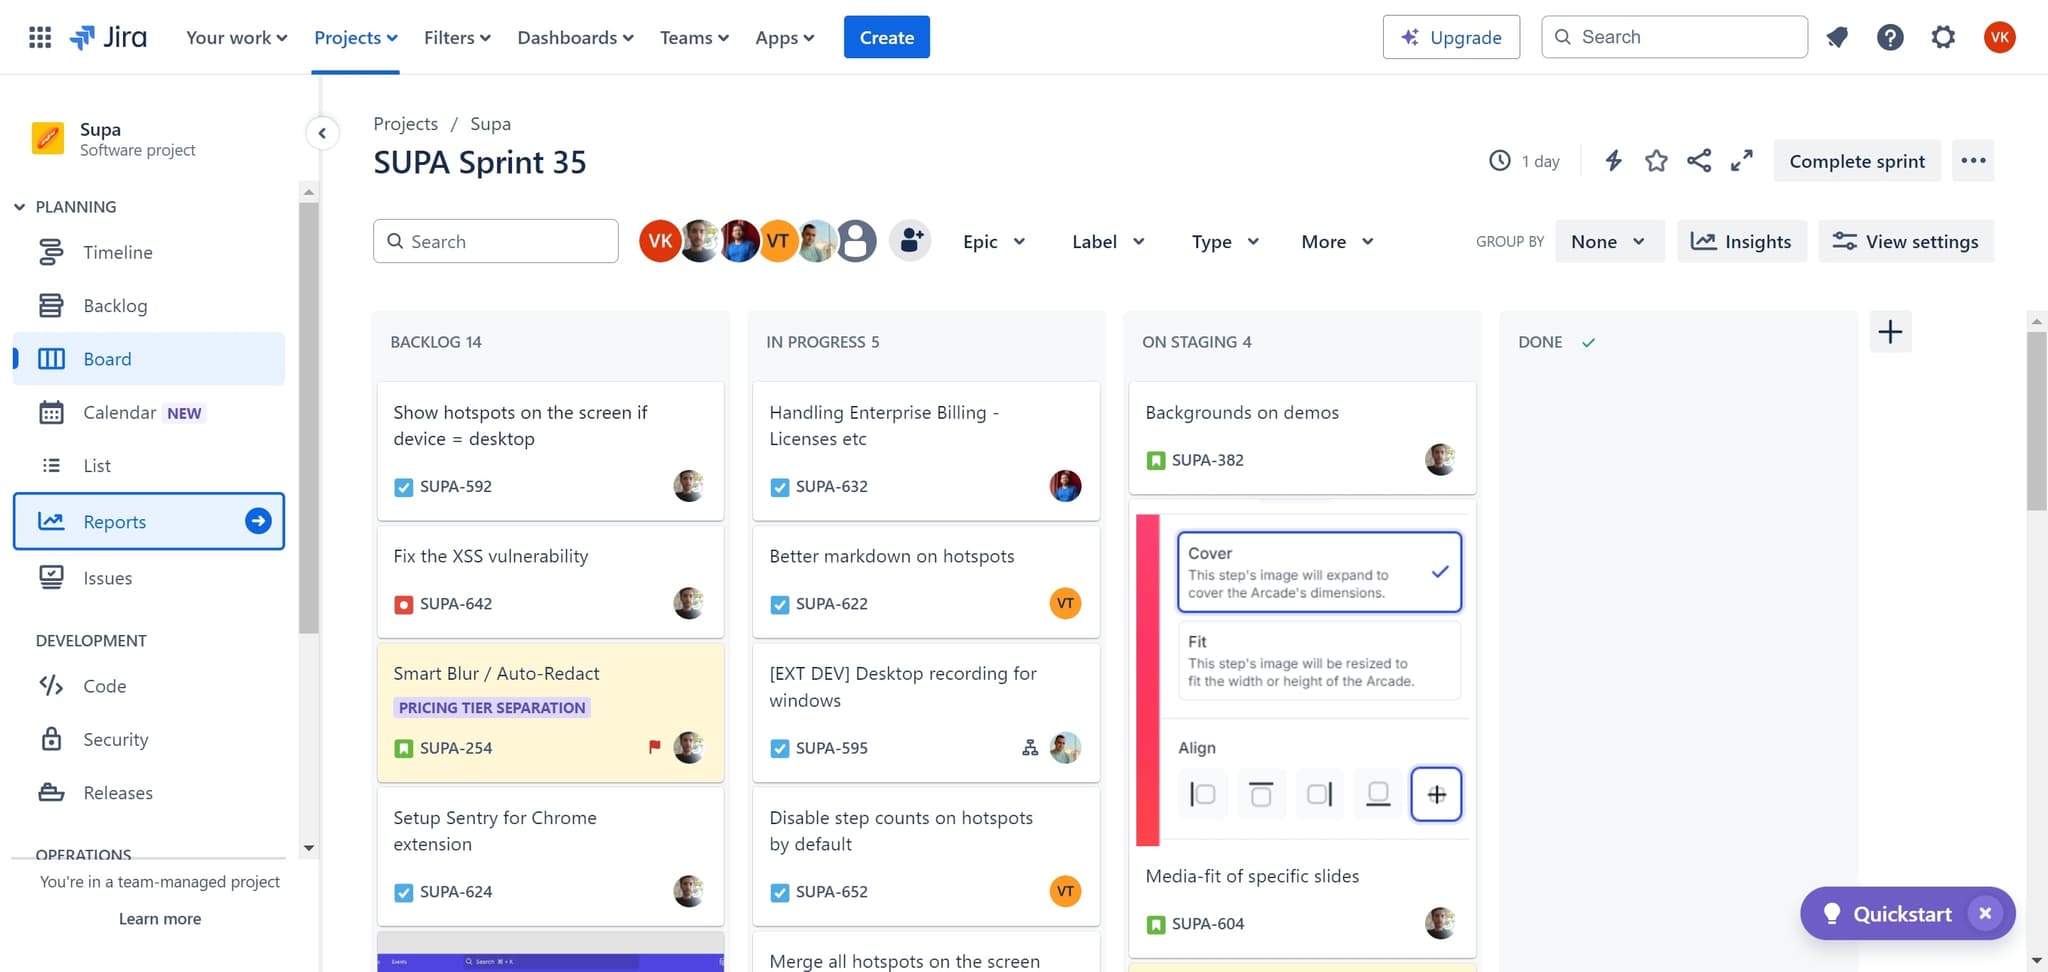Image resolution: width=2048 pixels, height=972 pixels.
Task: Expand the board to fullscreen mode
Action: pos(1741,160)
